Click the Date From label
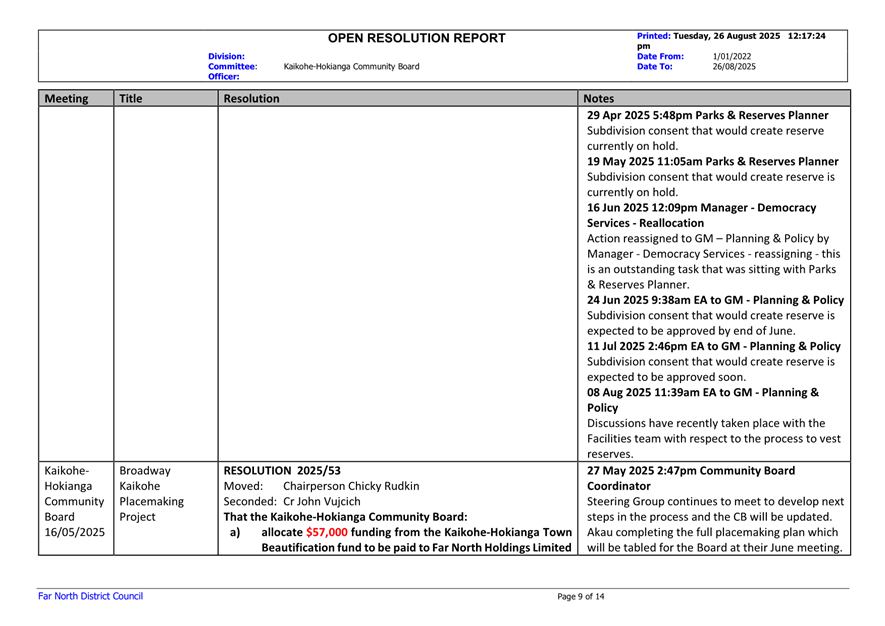This screenshot has height=626, width=885. (x=660, y=56)
